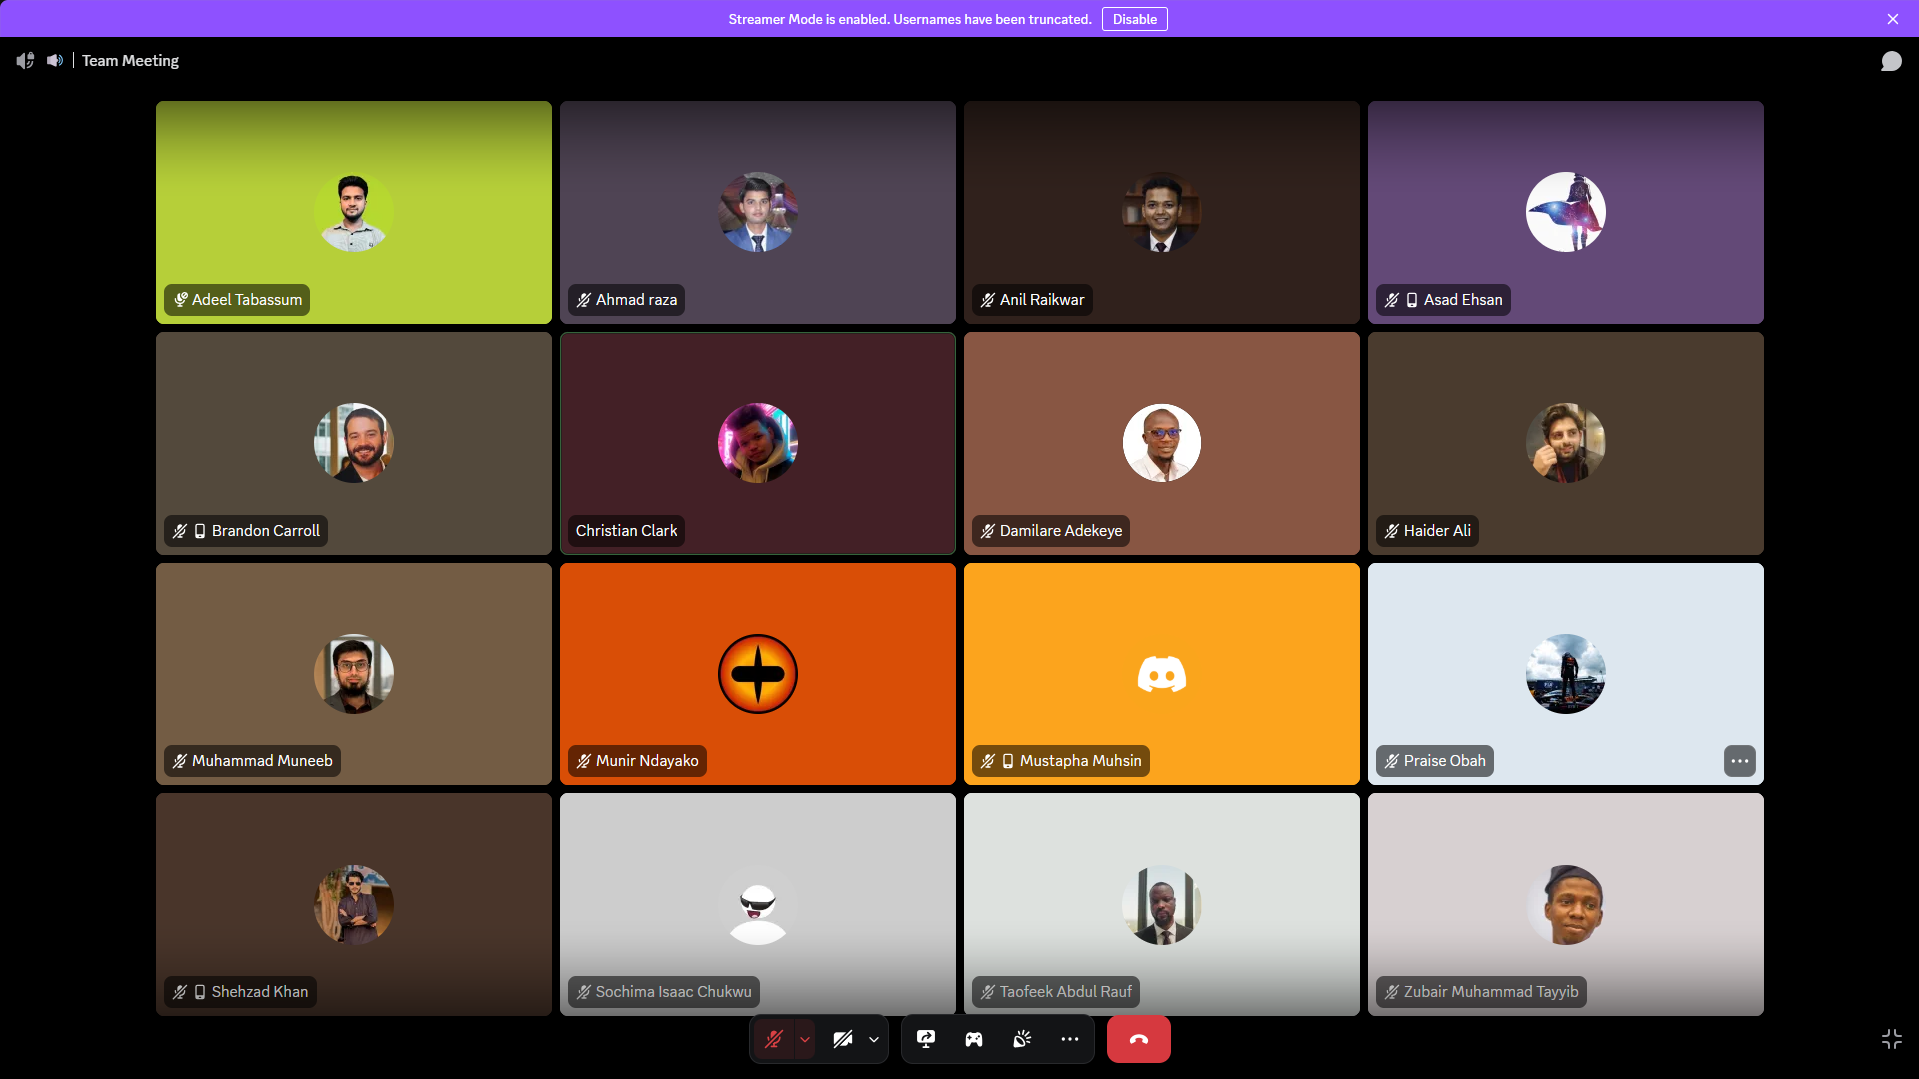1919x1079 pixels.
Task: Click the locked voice channel icon
Action: pos(25,61)
